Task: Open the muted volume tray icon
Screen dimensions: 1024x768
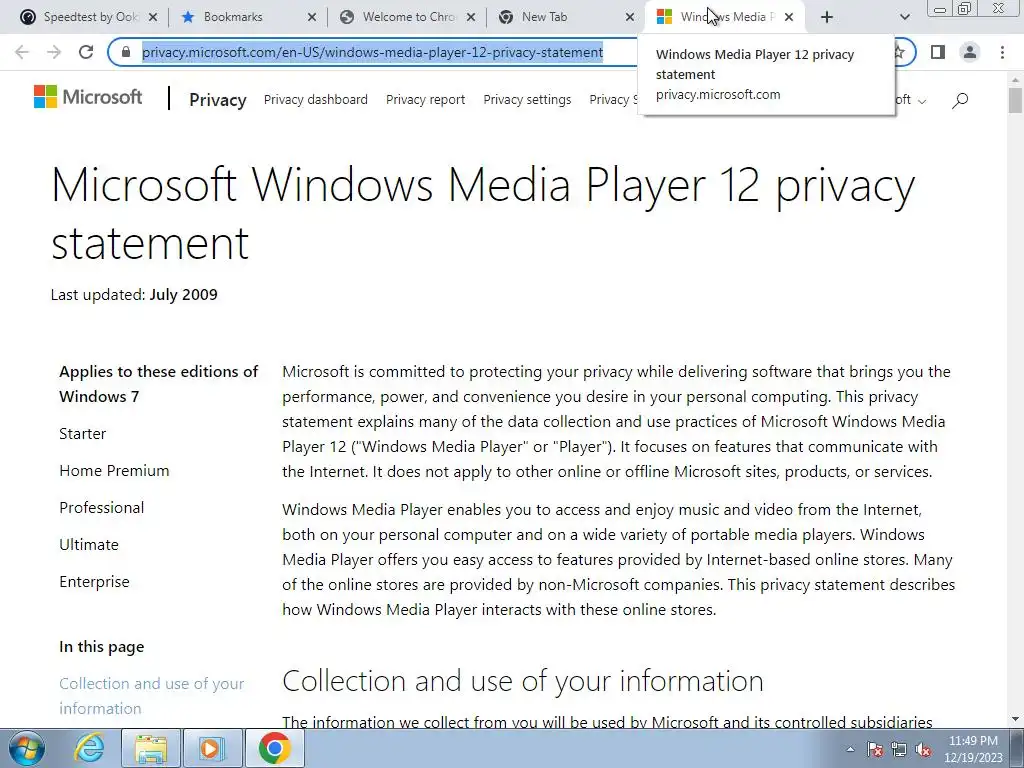Action: tap(923, 749)
